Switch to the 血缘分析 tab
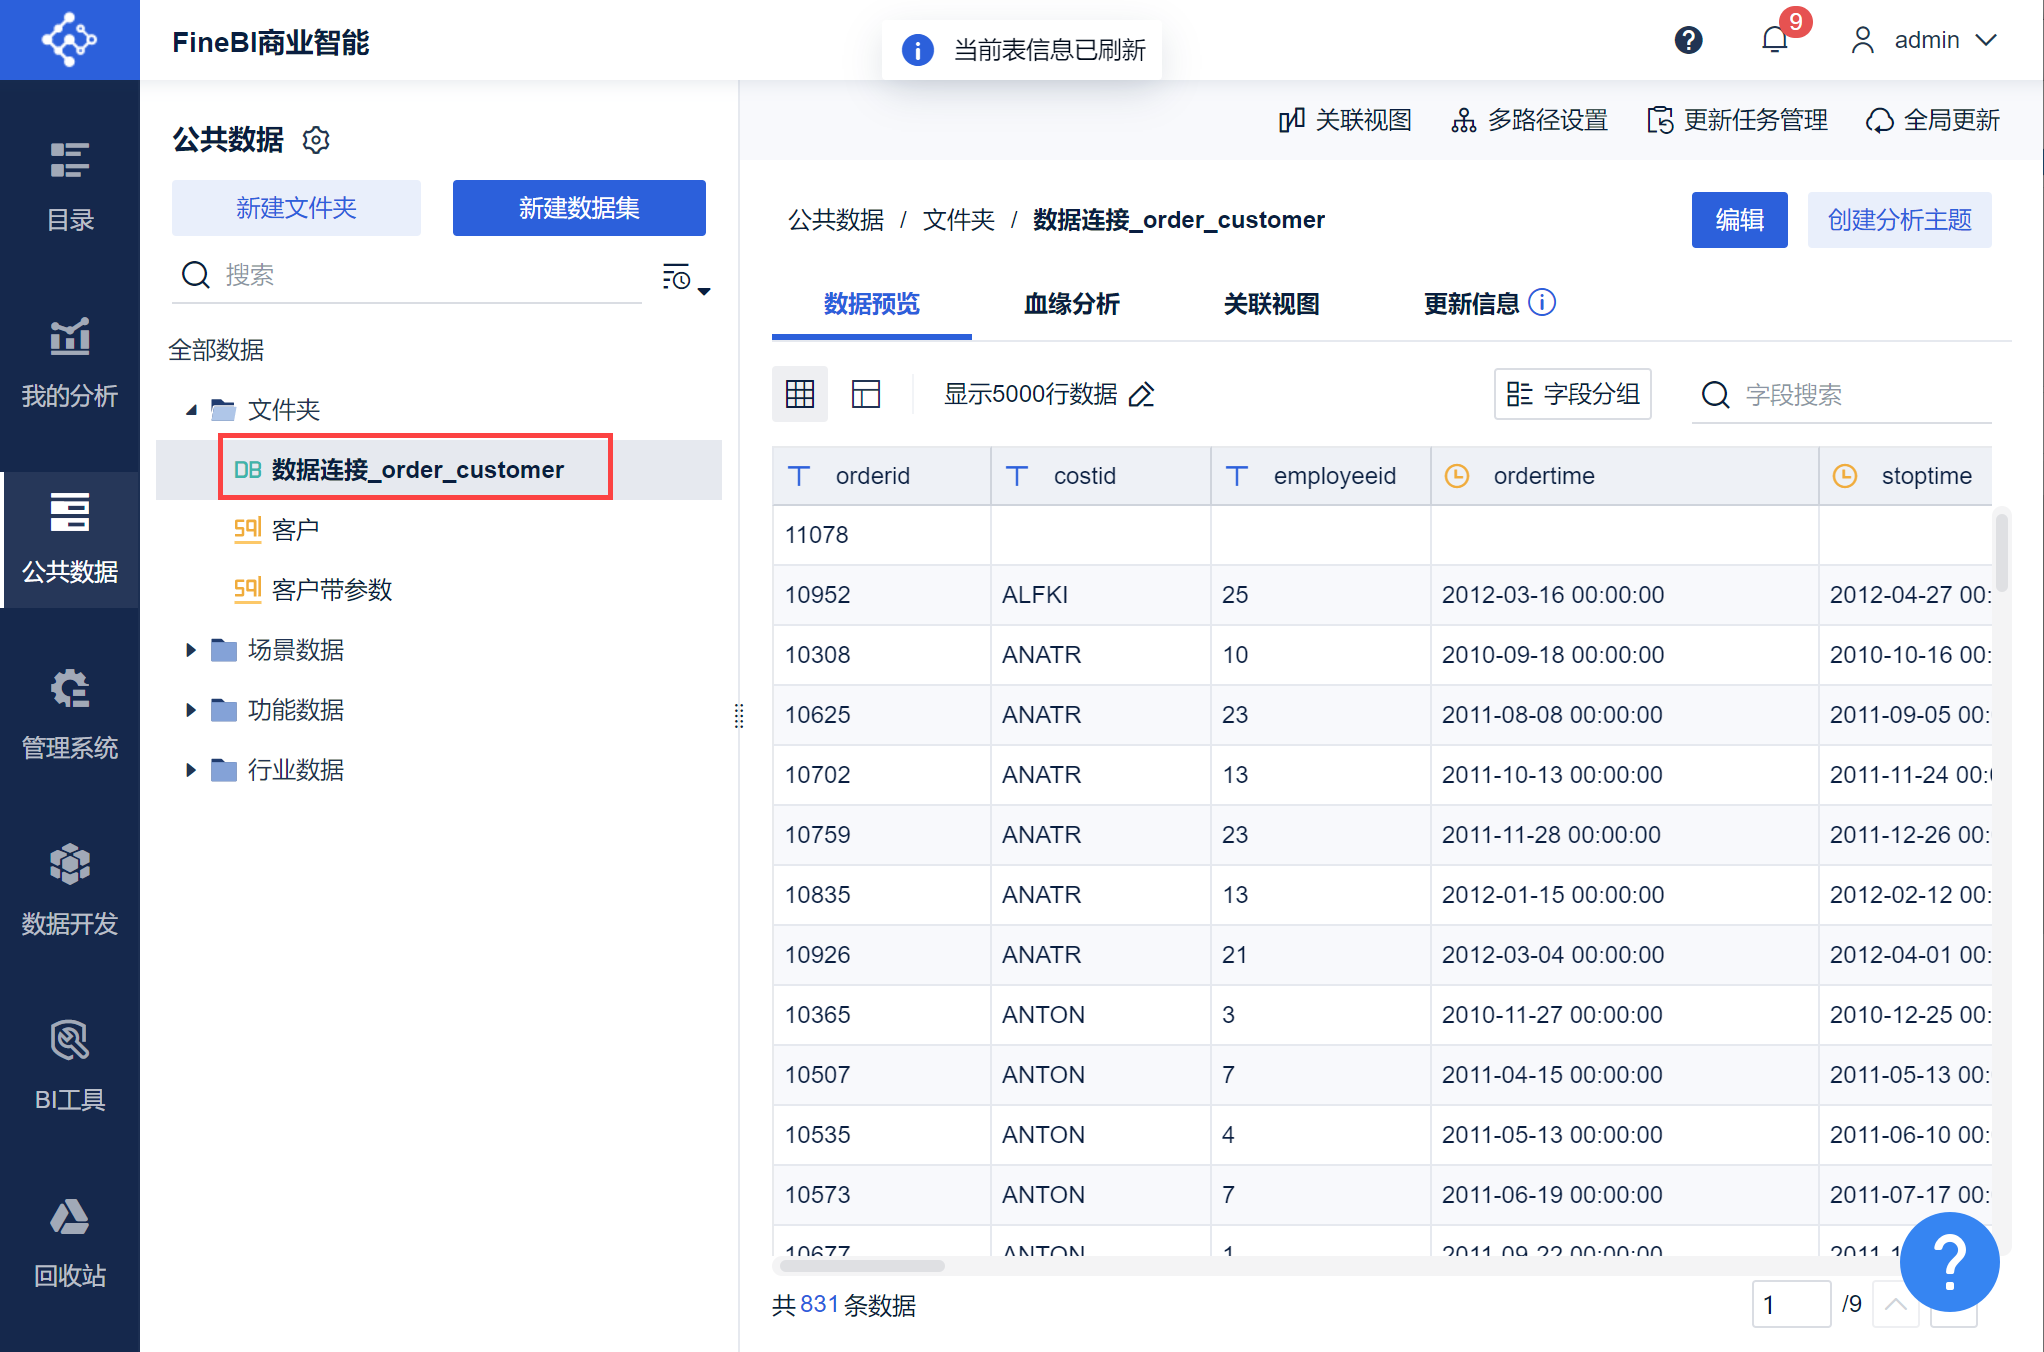This screenshot has height=1352, width=2044. 1071,304
